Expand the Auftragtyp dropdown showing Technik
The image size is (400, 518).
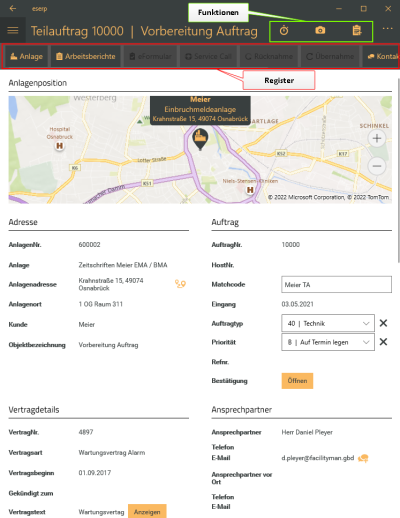(328, 323)
